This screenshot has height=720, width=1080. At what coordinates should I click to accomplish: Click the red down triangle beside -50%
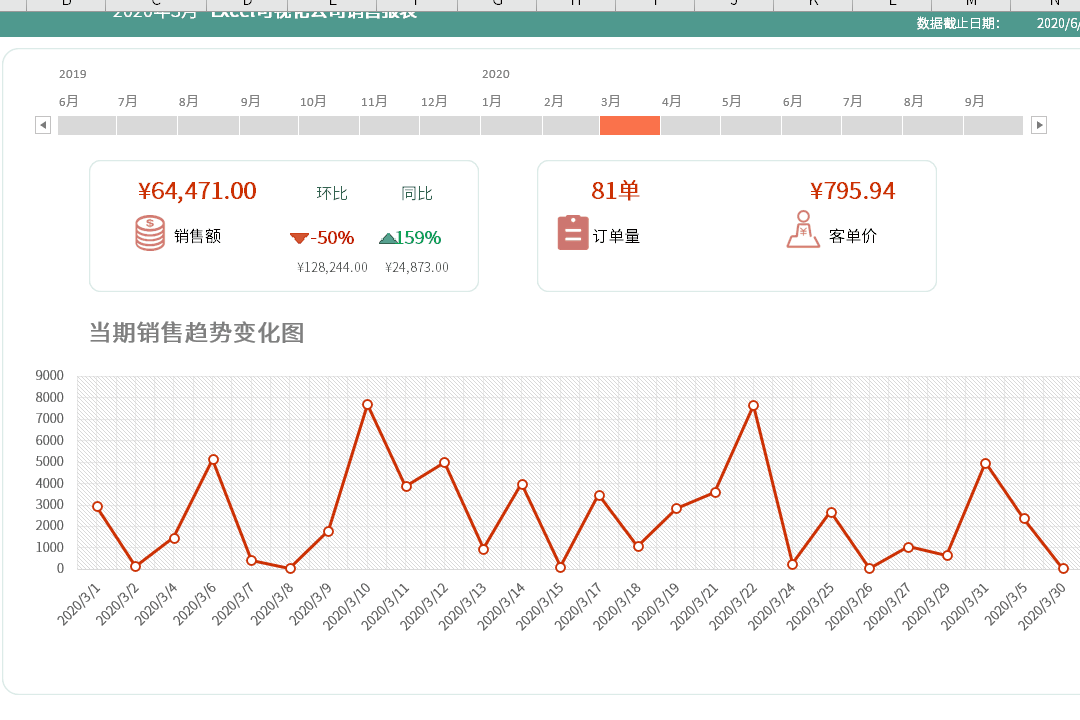pos(299,238)
